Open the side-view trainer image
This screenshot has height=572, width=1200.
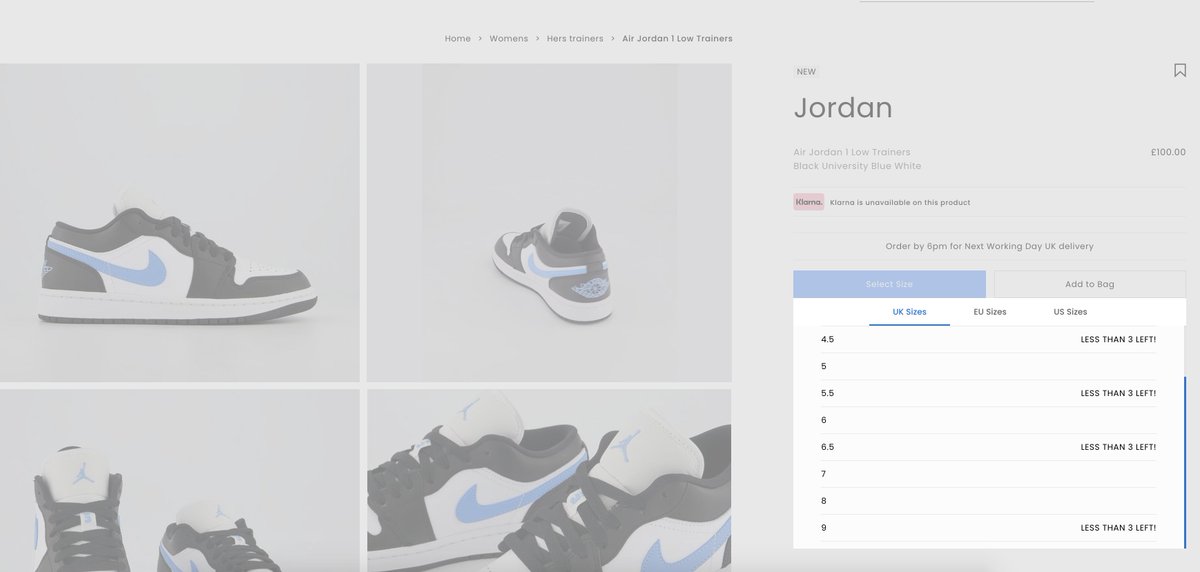[180, 222]
